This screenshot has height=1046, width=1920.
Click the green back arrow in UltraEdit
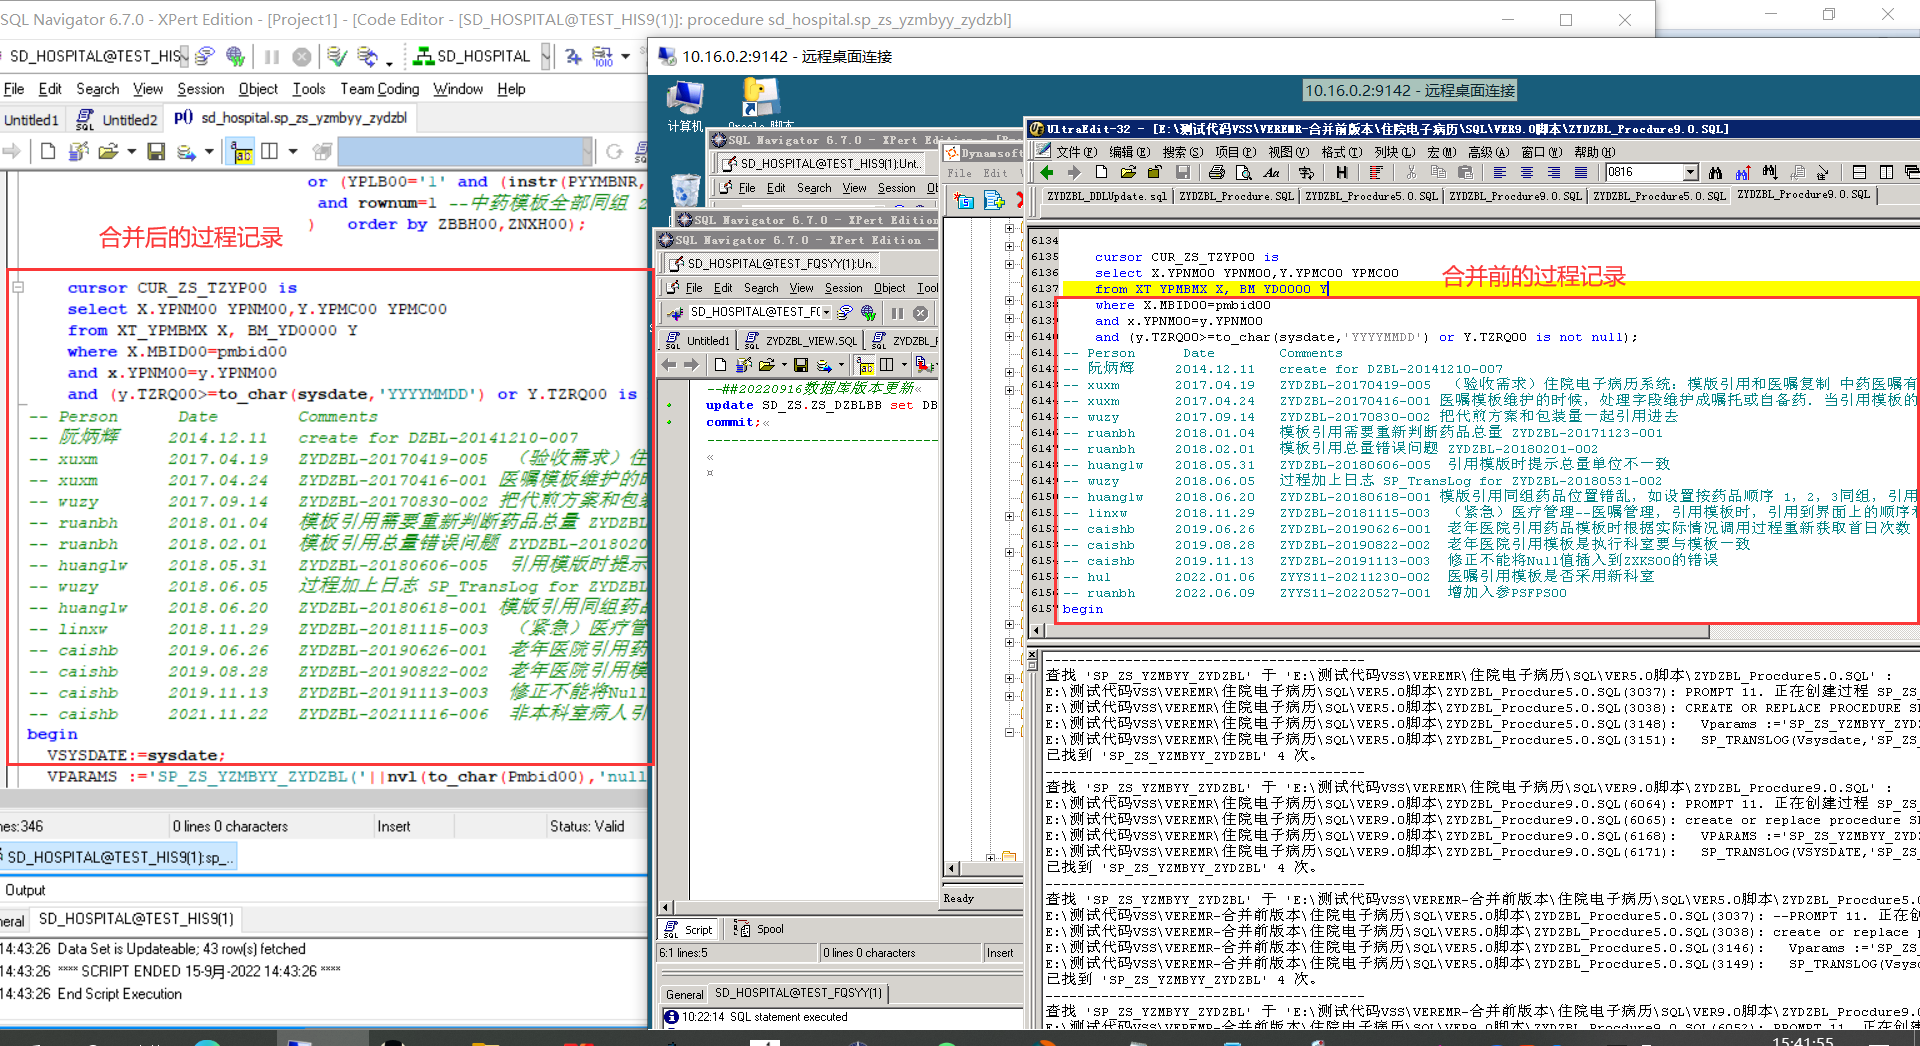[x=1047, y=173]
